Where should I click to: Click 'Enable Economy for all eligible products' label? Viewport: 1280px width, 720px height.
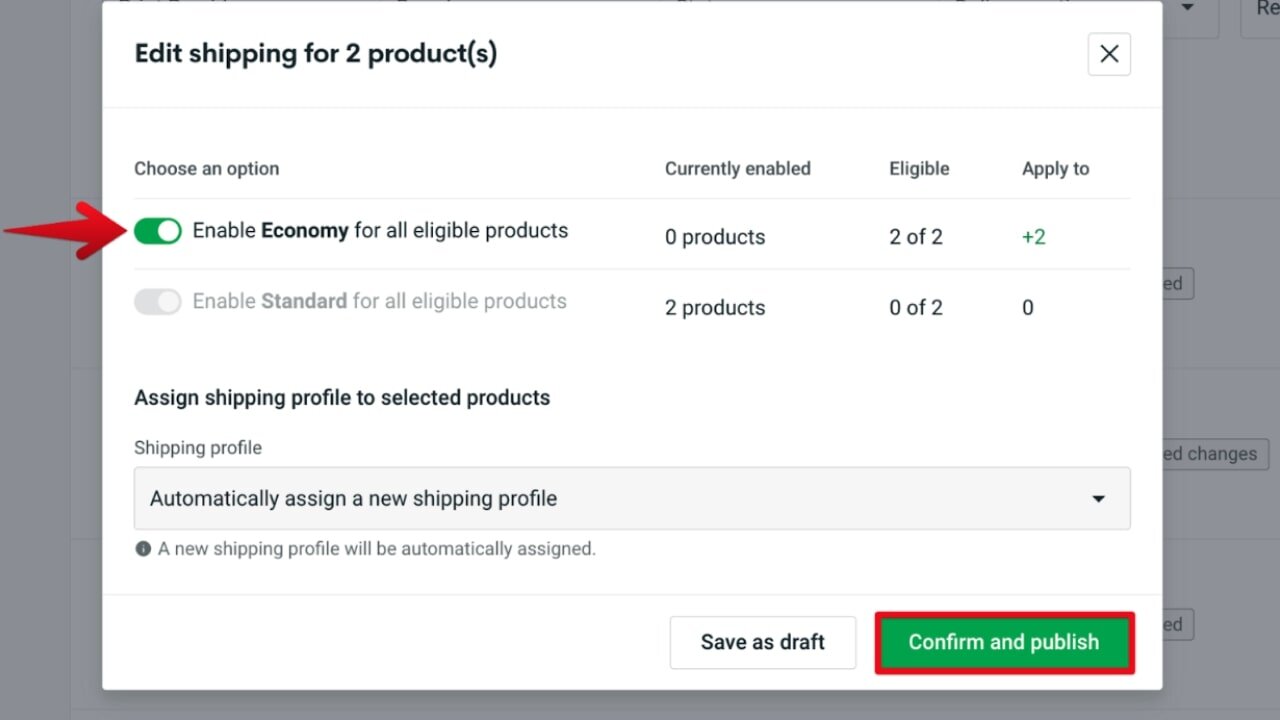click(380, 231)
